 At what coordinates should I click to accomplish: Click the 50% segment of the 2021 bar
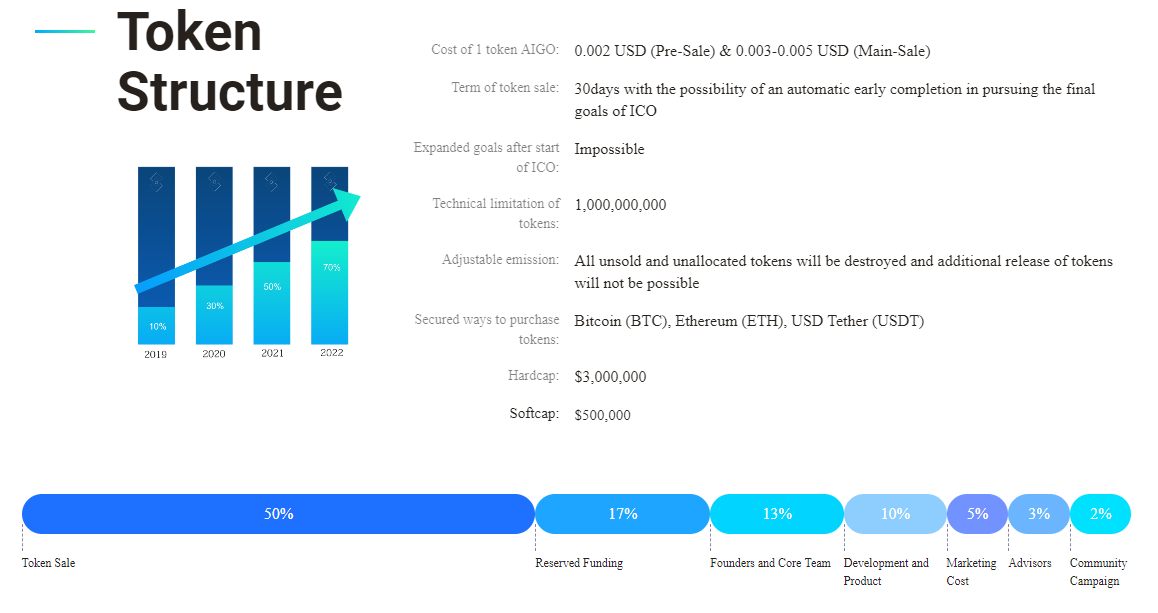click(x=271, y=302)
